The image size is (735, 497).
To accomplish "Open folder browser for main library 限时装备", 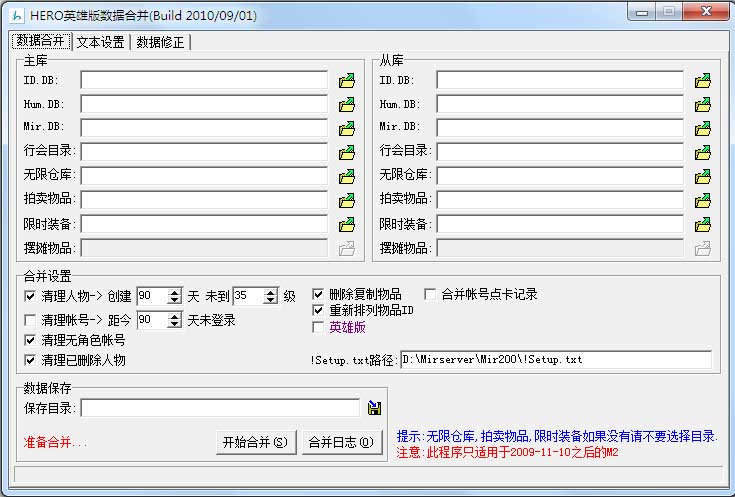I will pyautogui.click(x=347, y=225).
